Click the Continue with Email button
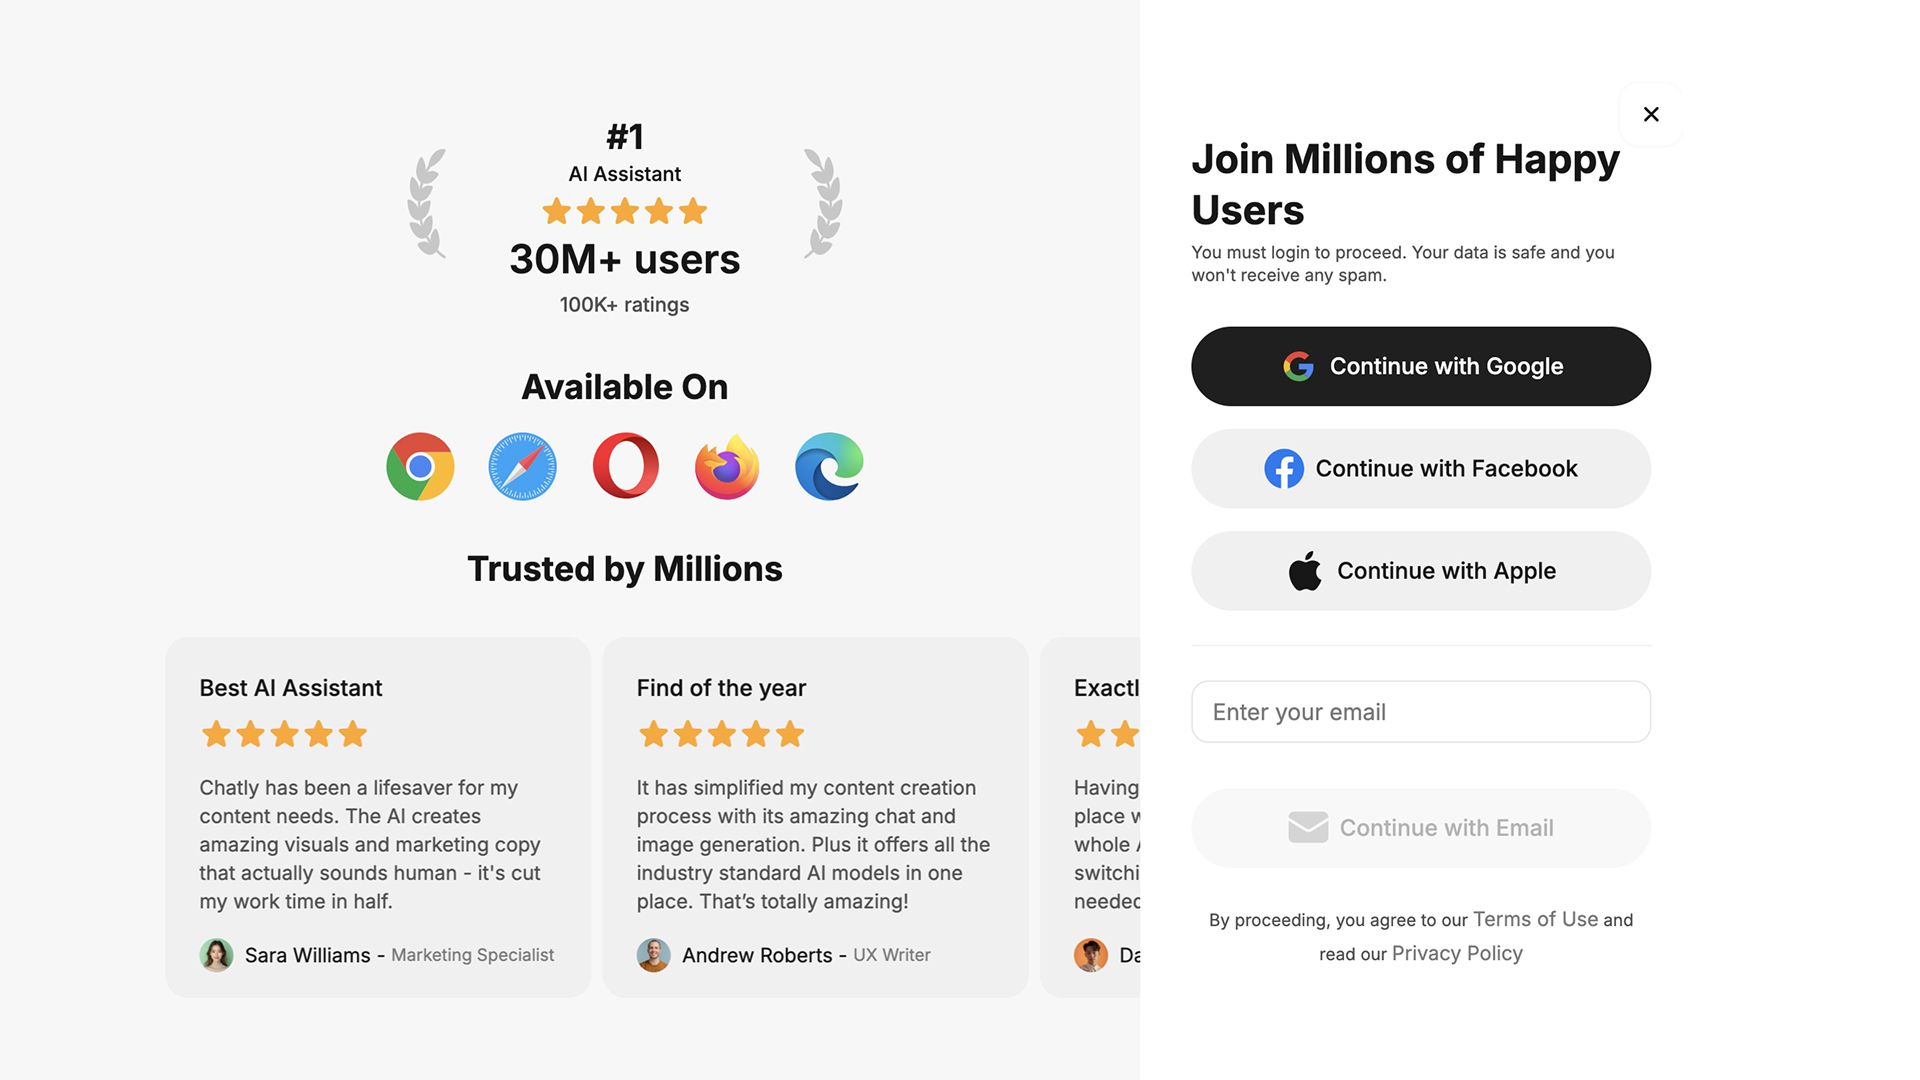Viewport: 1920px width, 1080px height. pyautogui.click(x=1420, y=827)
